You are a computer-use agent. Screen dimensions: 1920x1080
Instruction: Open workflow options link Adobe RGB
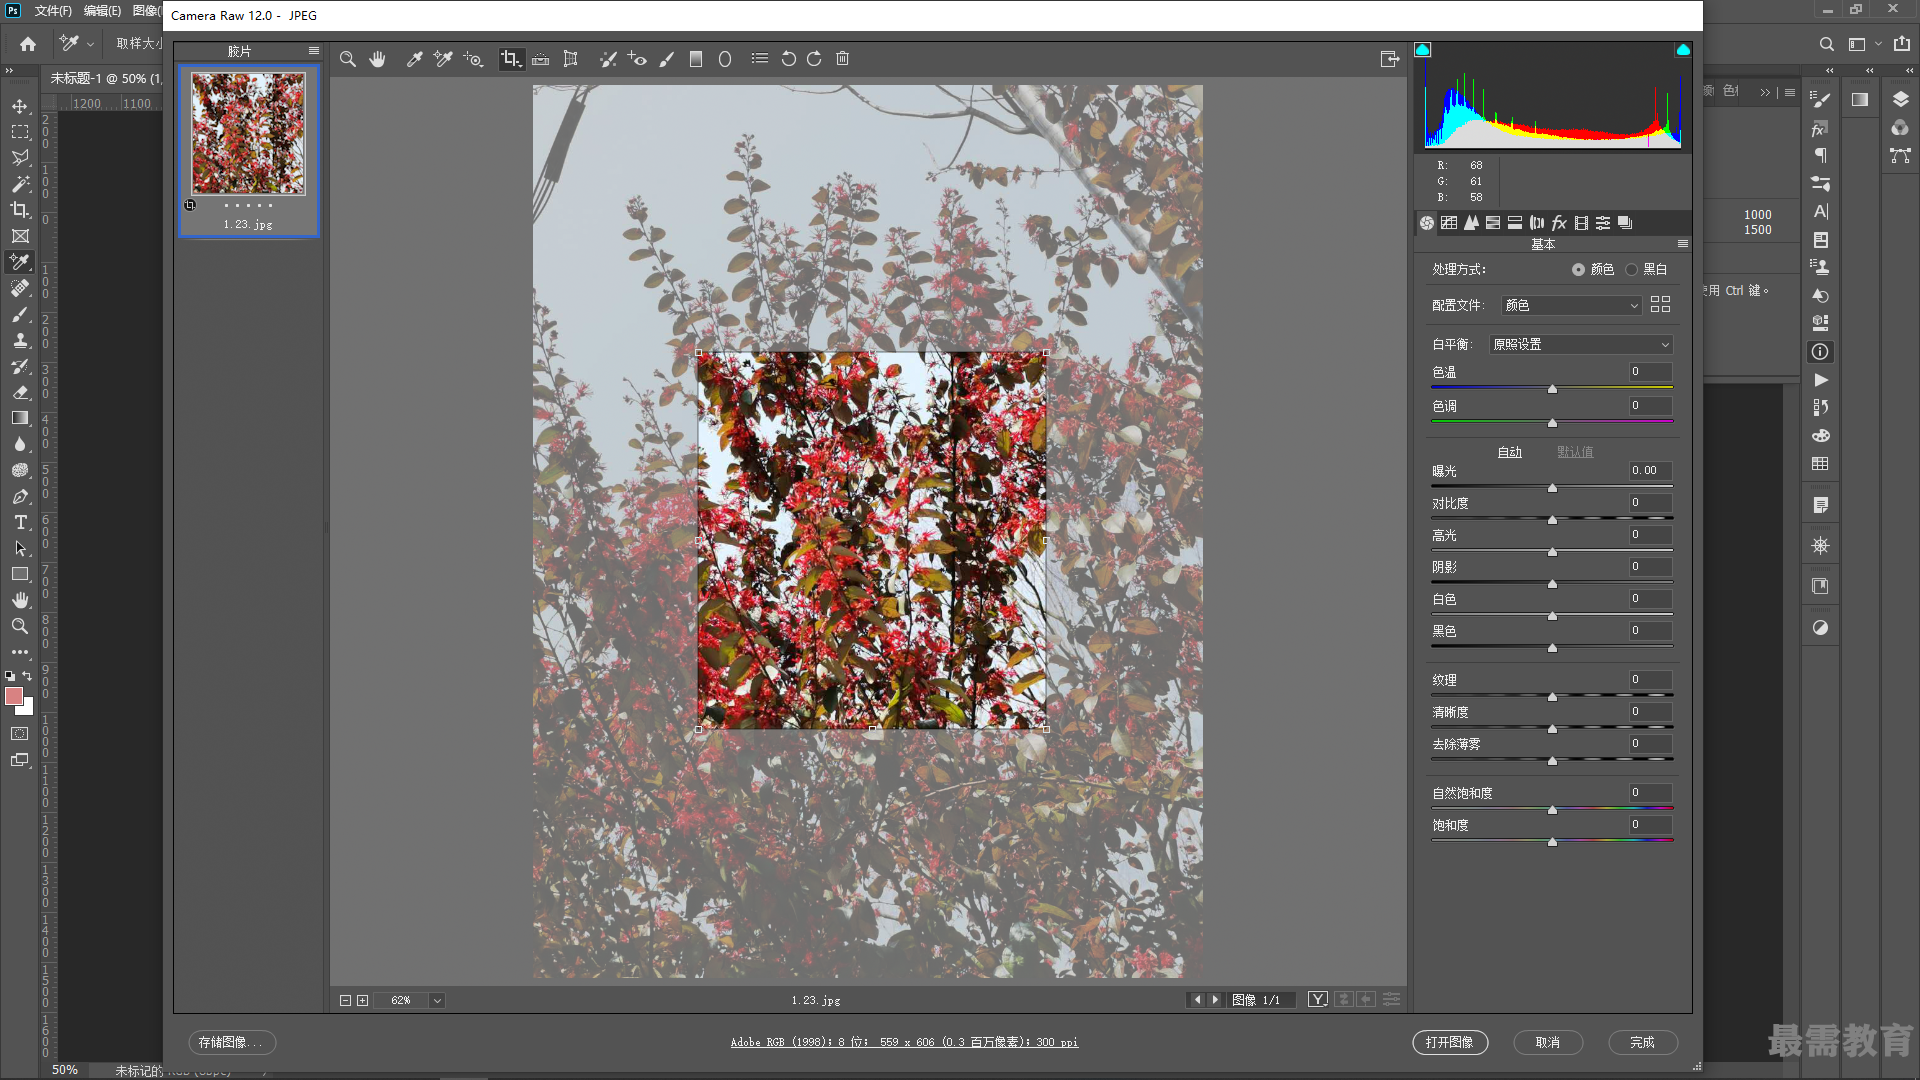tap(904, 1043)
